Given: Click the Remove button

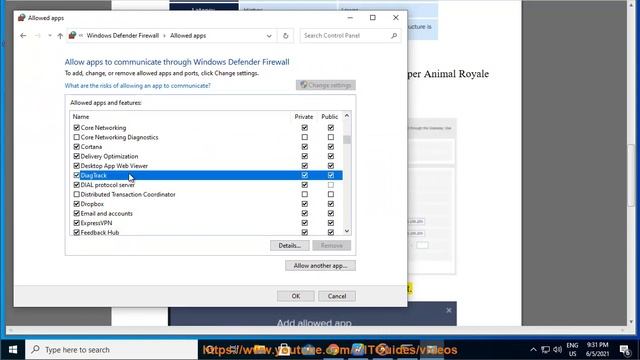Looking at the screenshot, I should [x=331, y=245].
